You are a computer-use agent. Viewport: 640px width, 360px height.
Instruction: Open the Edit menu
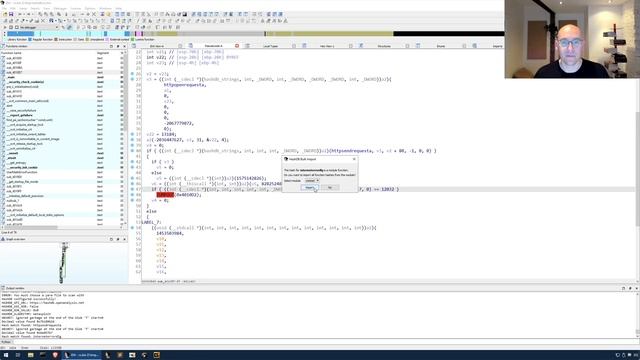(x=13, y=8)
